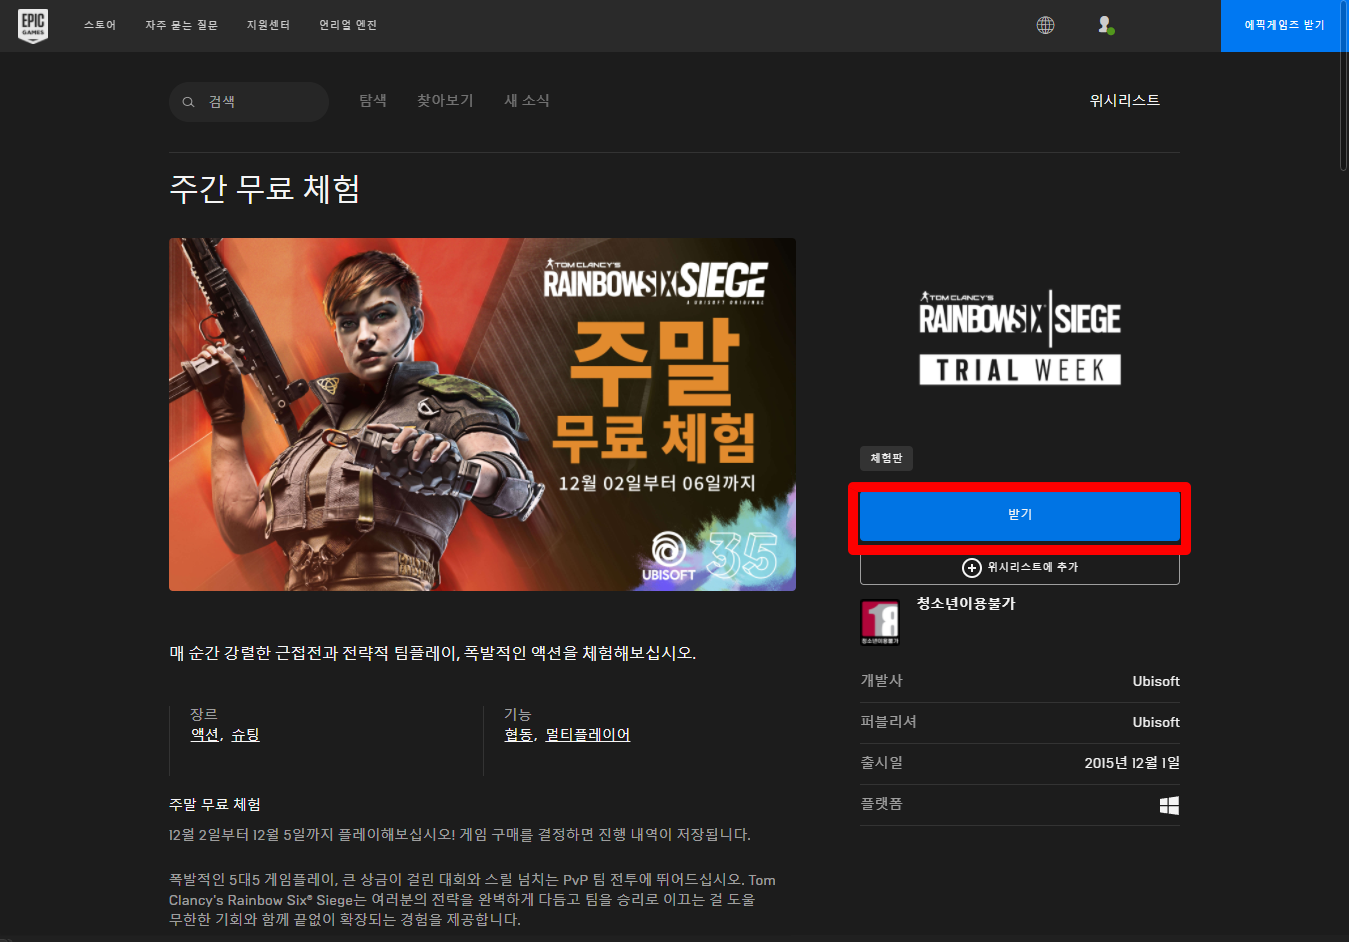Click the plus icon for wishlist add

point(971,568)
